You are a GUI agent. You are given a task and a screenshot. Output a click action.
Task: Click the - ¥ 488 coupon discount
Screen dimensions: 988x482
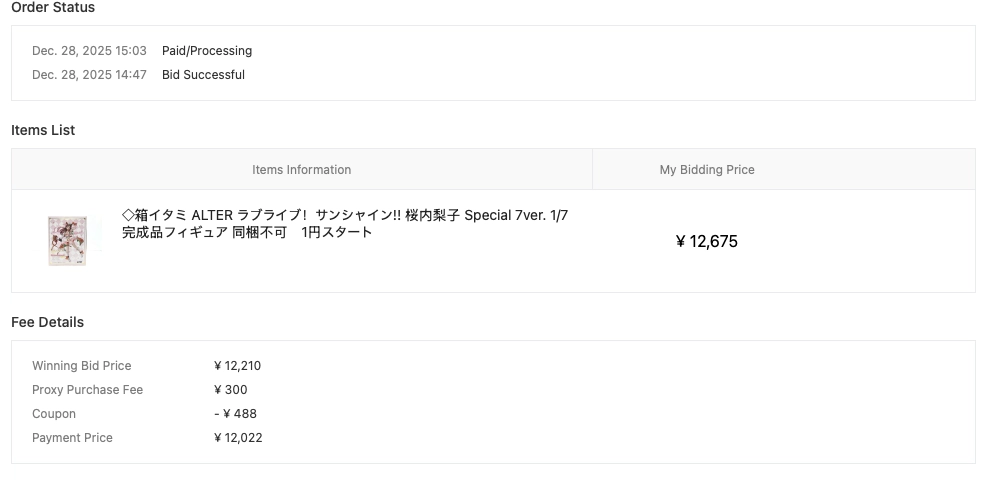(x=235, y=414)
